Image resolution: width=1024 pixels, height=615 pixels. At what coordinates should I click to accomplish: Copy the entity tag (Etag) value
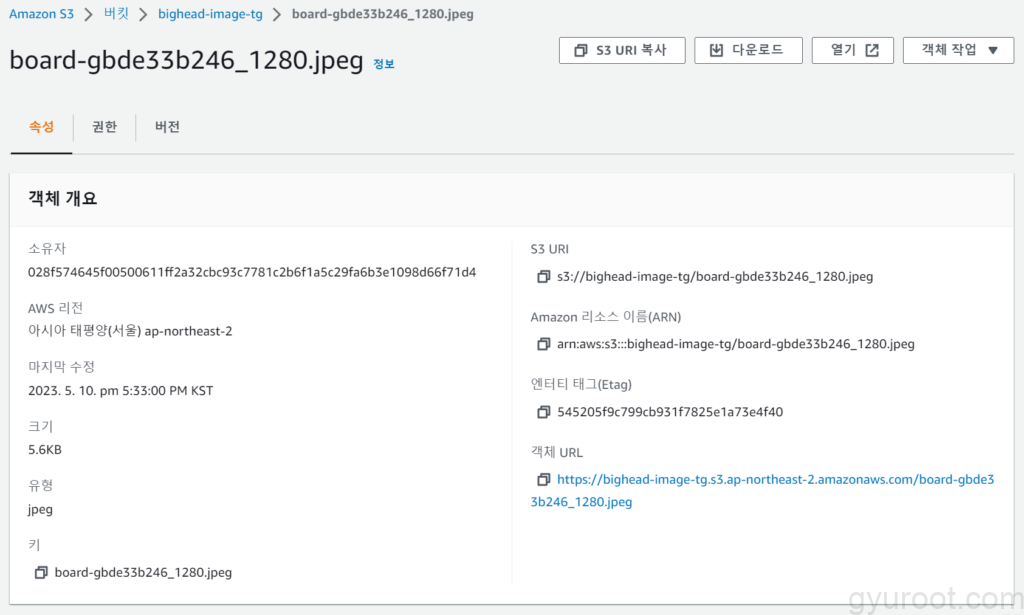coord(544,412)
